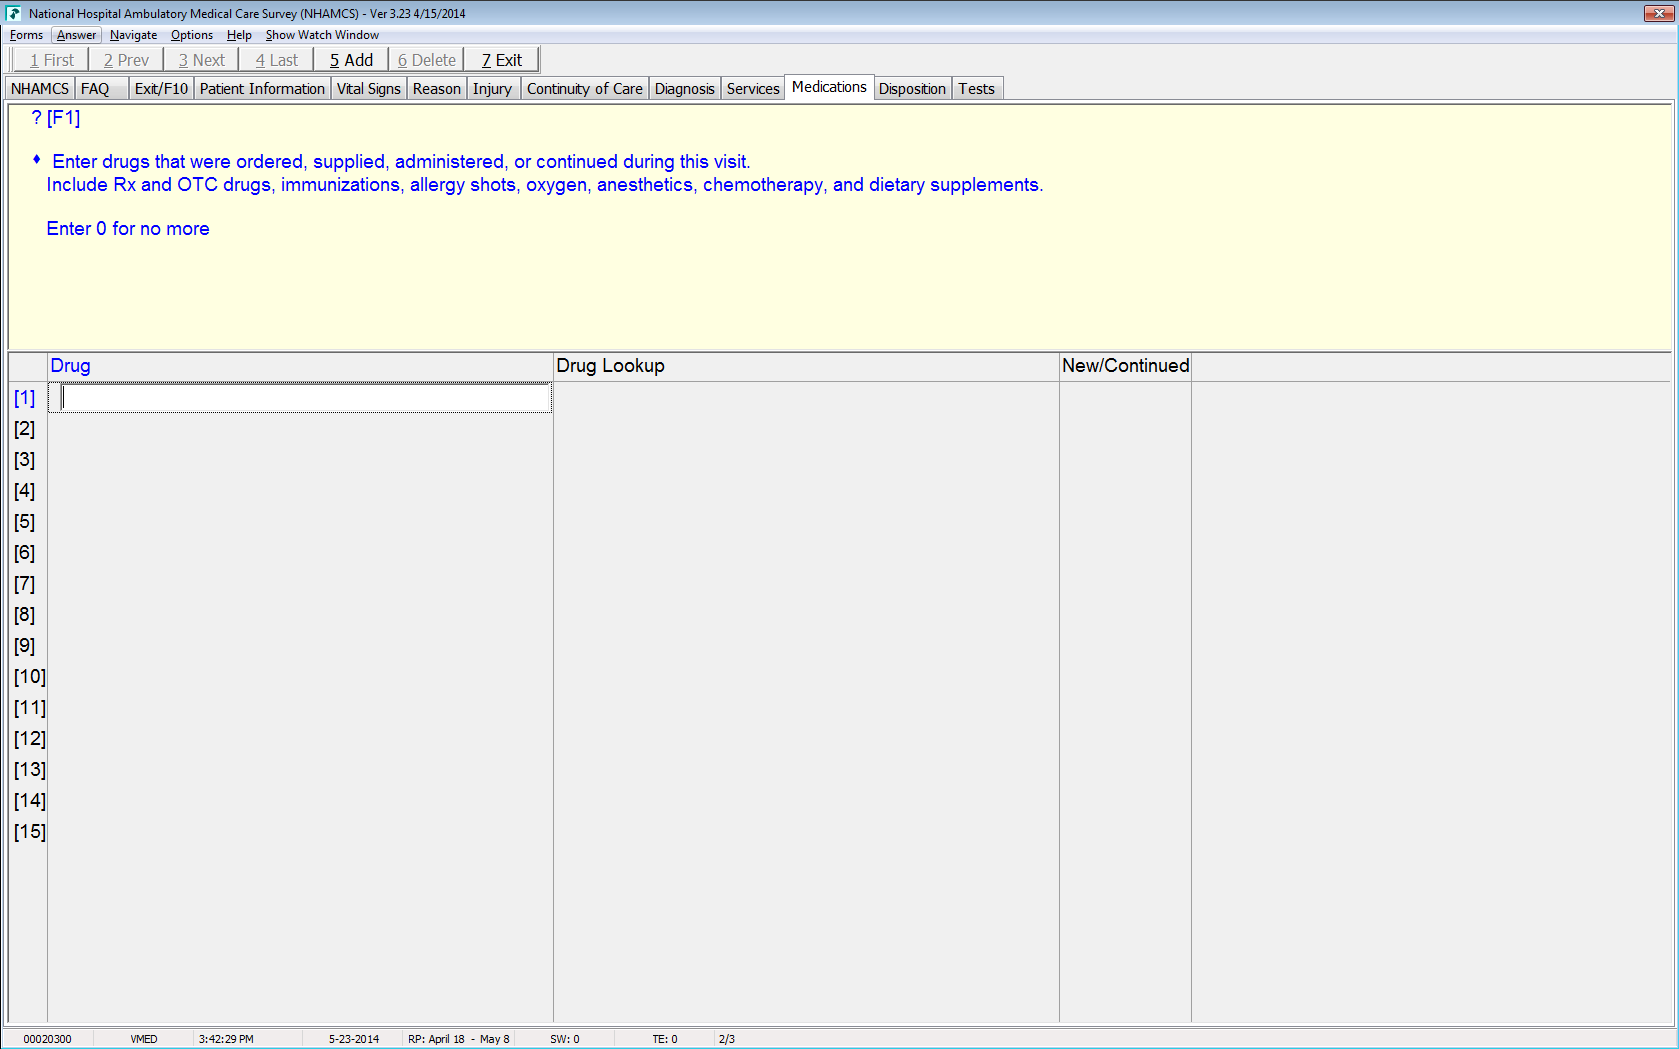The image size is (1679, 1049).
Task: Select row label [8]
Action: (25, 615)
